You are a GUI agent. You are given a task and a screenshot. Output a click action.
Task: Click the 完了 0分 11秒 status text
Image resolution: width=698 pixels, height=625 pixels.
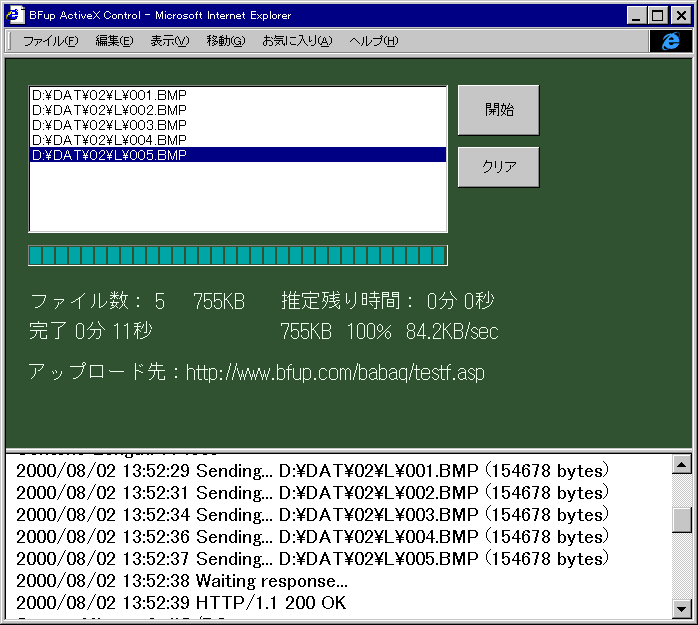[91, 331]
